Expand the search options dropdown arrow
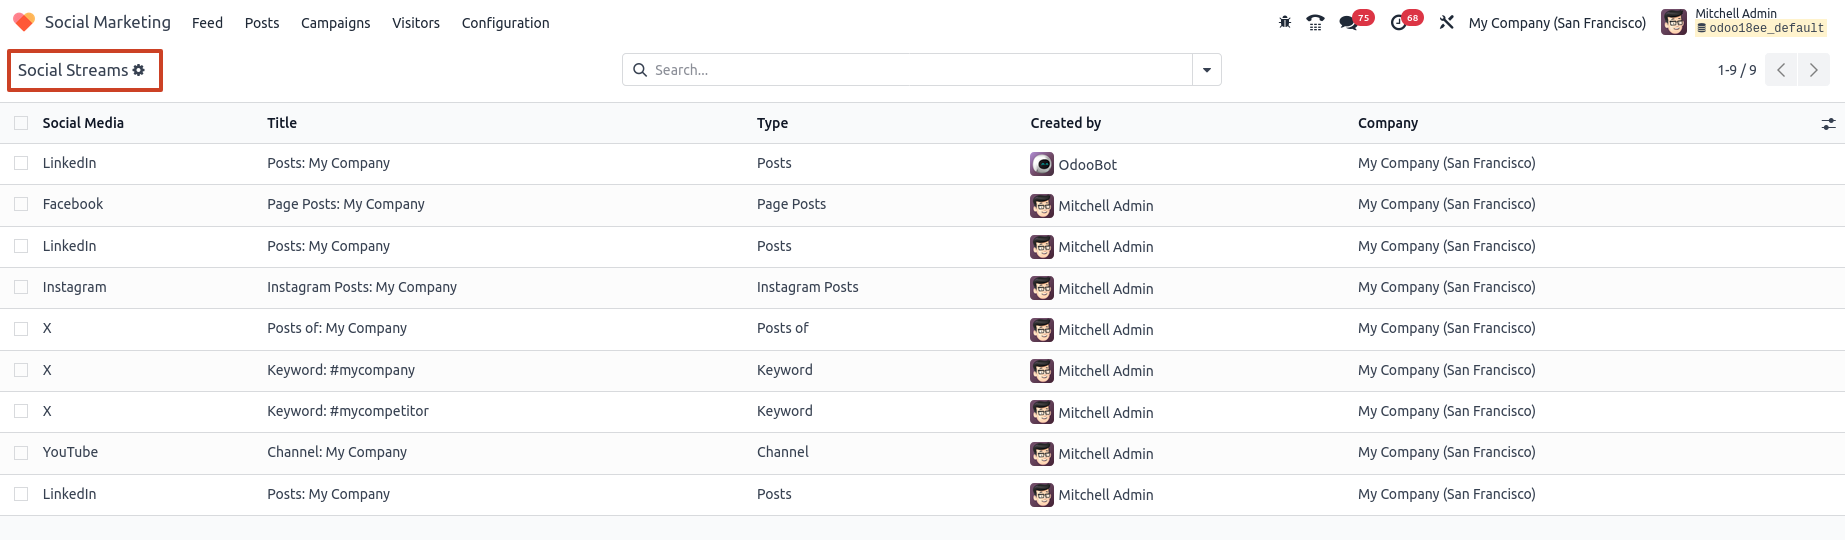The width and height of the screenshot is (1845, 540). [x=1207, y=70]
